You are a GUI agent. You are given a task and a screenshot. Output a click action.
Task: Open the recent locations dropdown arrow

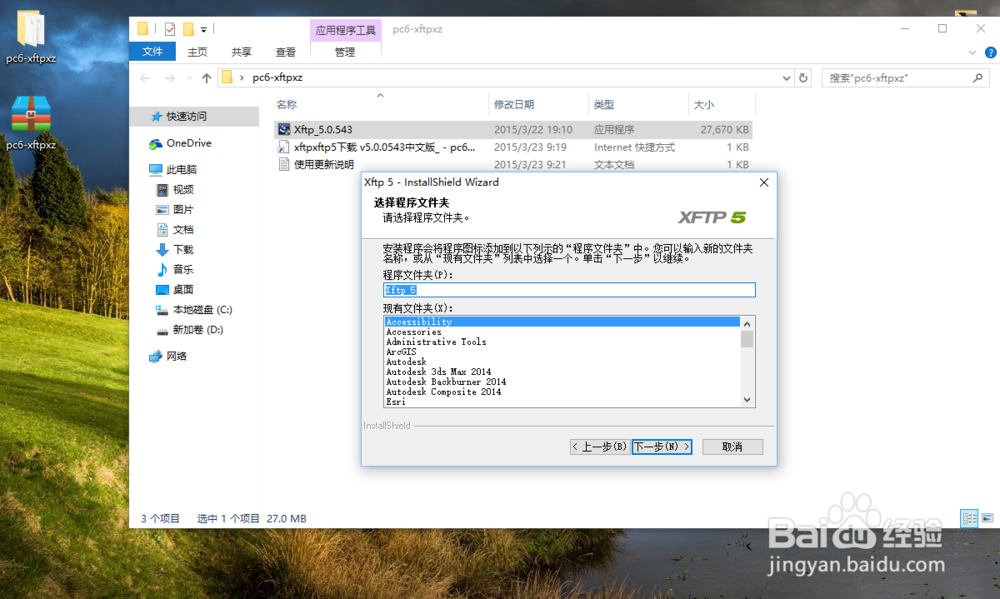point(189,78)
